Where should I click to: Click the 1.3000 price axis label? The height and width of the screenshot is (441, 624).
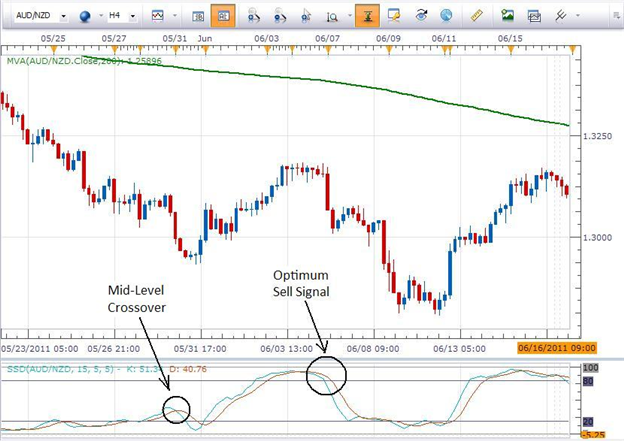click(x=597, y=238)
